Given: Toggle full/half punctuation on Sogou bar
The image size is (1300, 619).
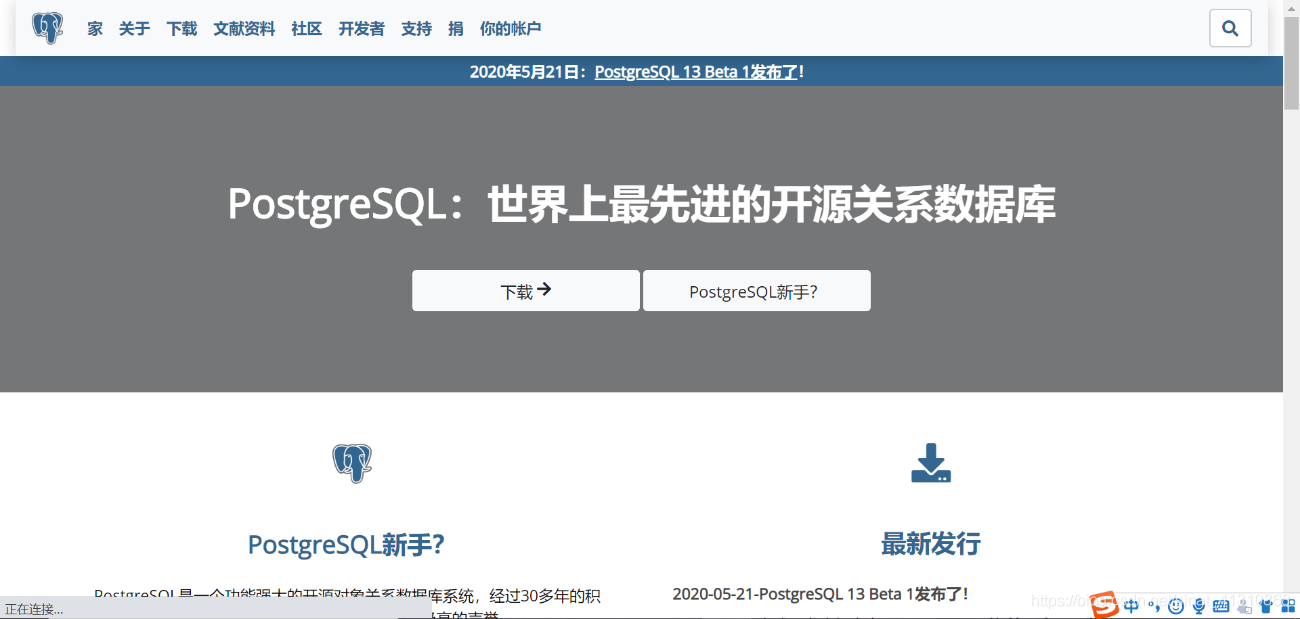Looking at the screenshot, I should (1153, 605).
